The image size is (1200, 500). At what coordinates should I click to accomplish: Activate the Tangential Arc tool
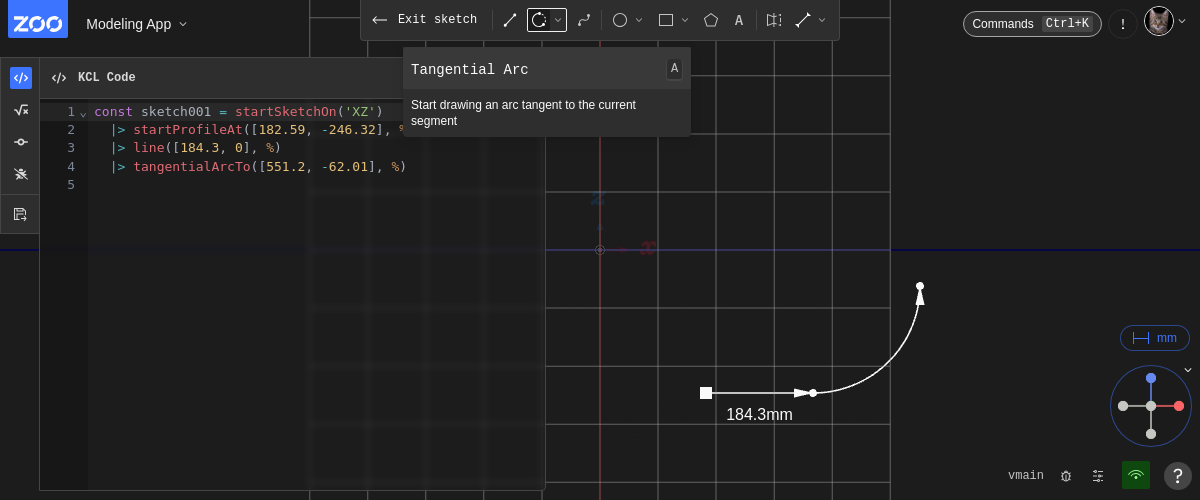click(x=539, y=20)
